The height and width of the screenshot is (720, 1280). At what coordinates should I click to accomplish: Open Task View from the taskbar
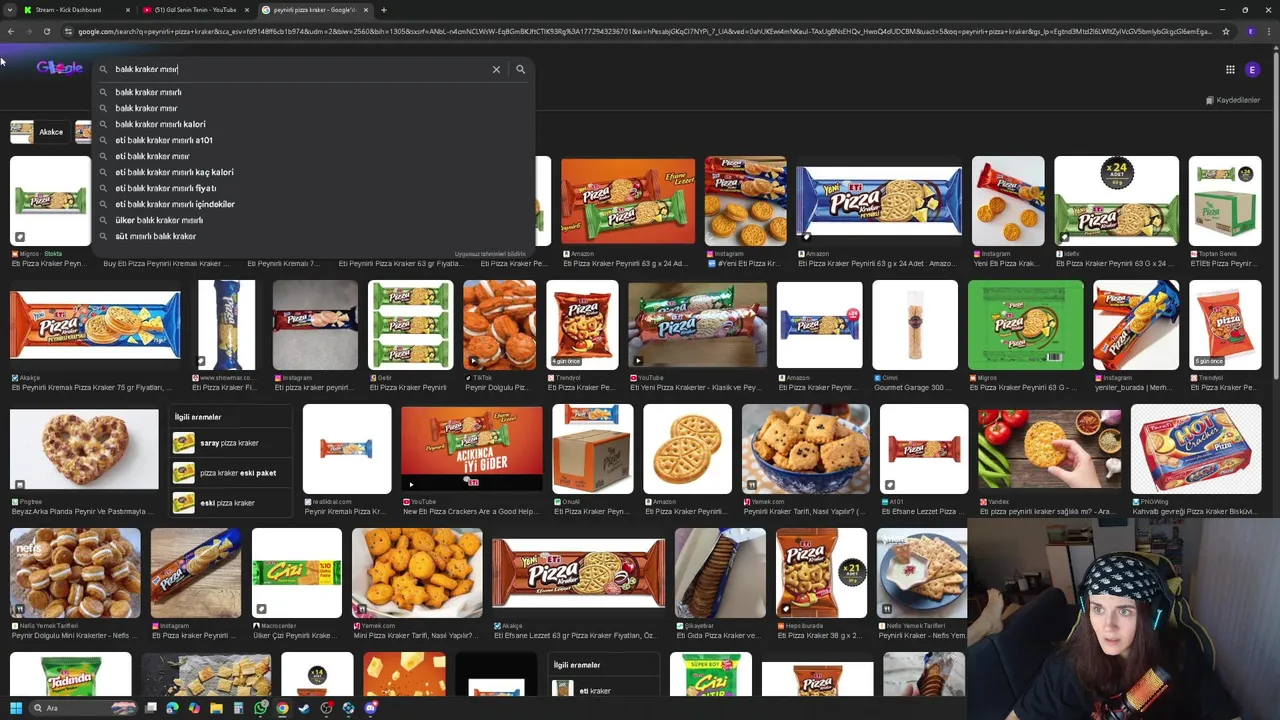[x=151, y=708]
